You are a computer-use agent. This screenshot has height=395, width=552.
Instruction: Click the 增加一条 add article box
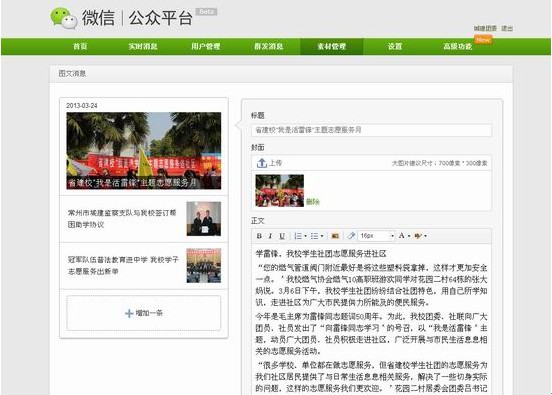144,313
